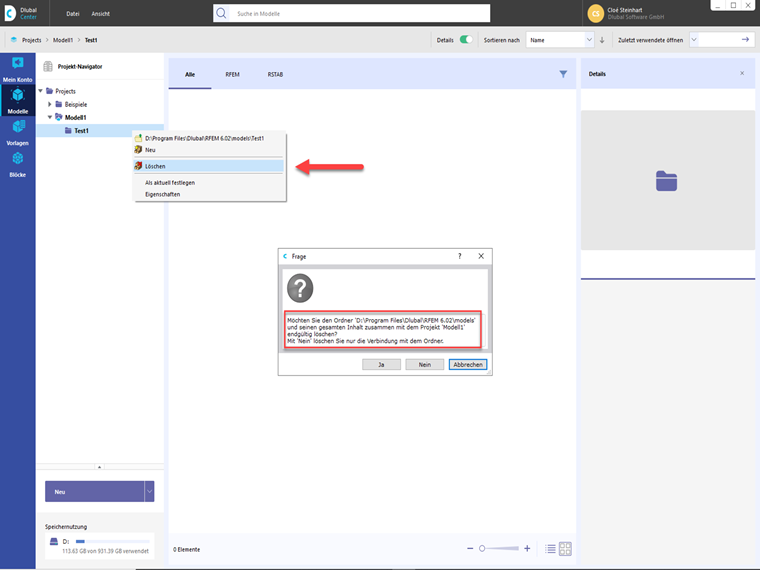Click the arrow to open recently used
760x570 pixels.
point(745,40)
